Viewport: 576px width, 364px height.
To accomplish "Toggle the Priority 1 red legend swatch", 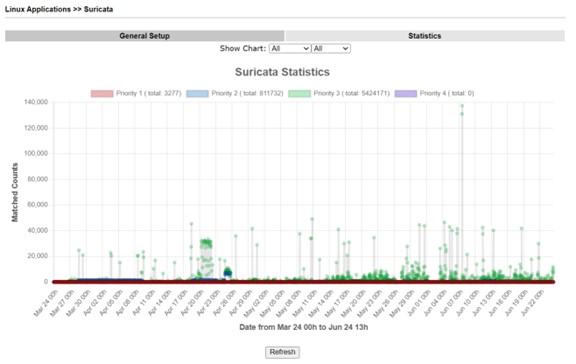I will (102, 93).
